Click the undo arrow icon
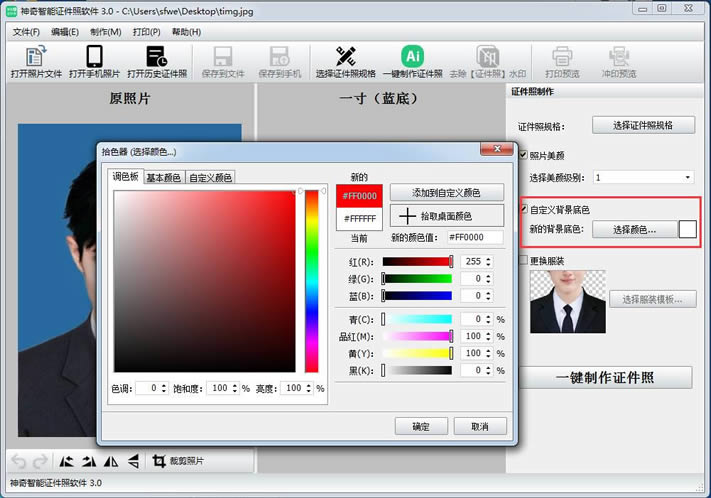The image size is (711, 498). 18,461
